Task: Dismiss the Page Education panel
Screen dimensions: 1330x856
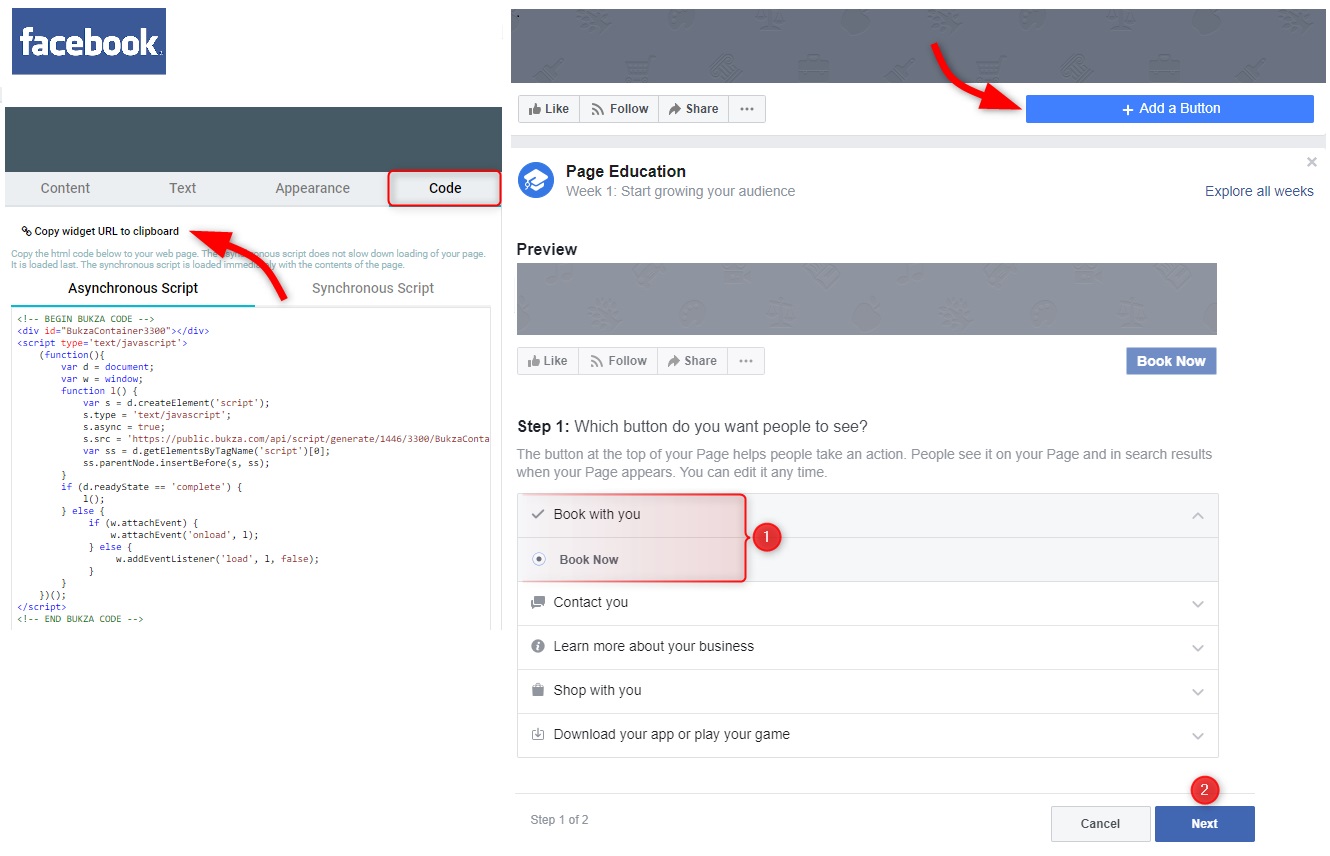Action: coord(1311,161)
